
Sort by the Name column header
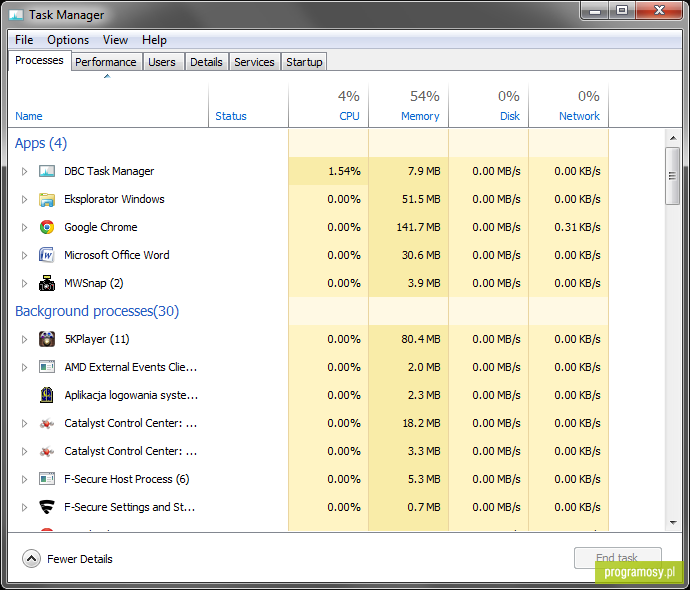(x=29, y=116)
